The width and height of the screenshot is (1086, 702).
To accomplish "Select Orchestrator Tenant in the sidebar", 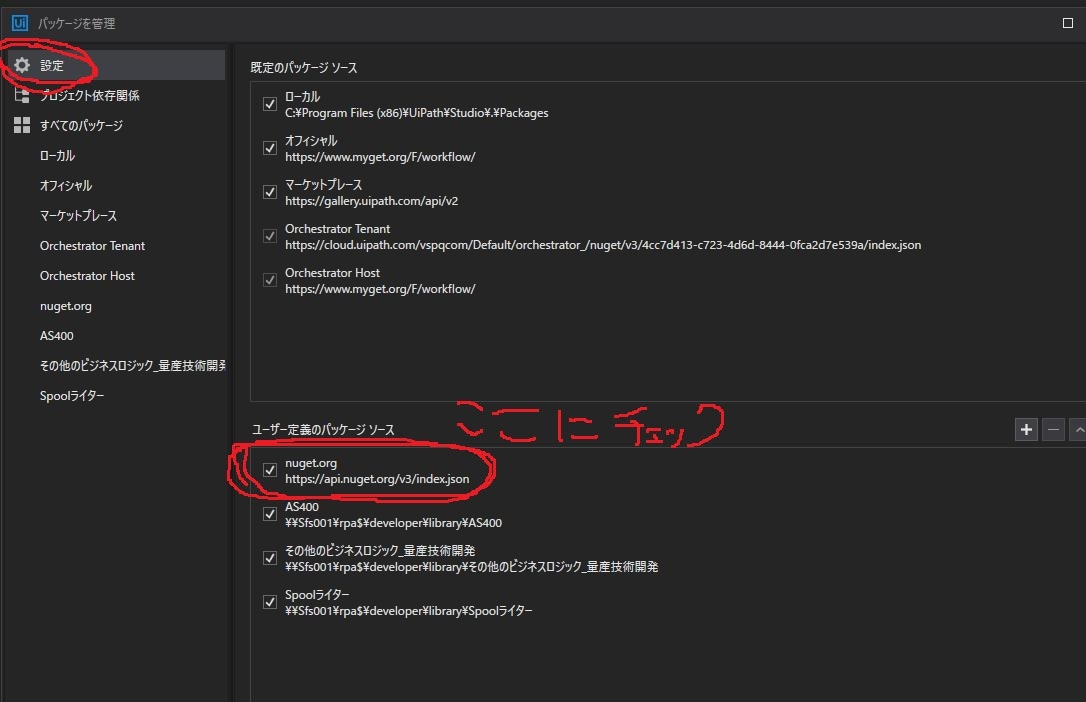I will [92, 245].
